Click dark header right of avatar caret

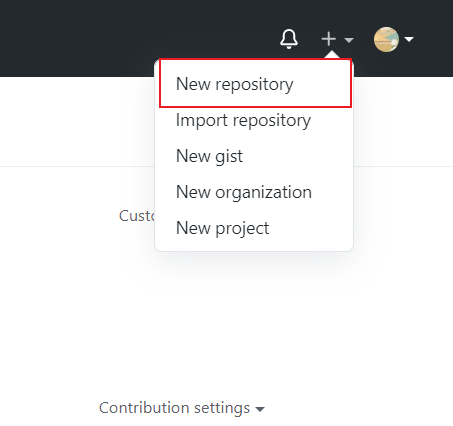tap(435, 39)
